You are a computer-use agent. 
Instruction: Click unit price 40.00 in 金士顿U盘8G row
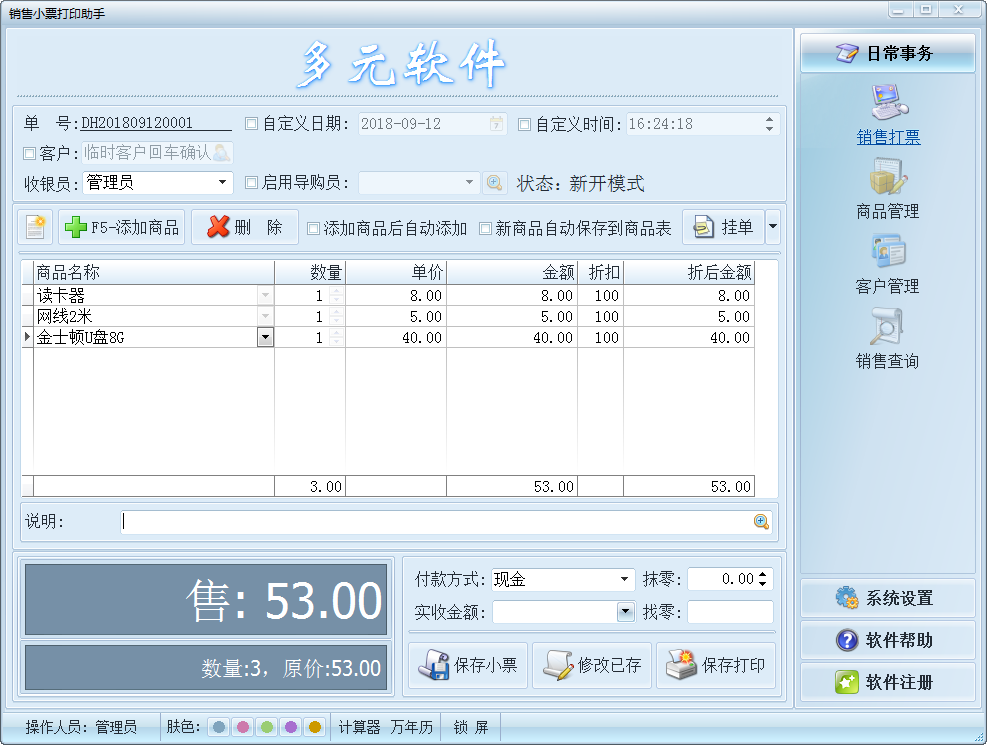[x=396, y=337]
